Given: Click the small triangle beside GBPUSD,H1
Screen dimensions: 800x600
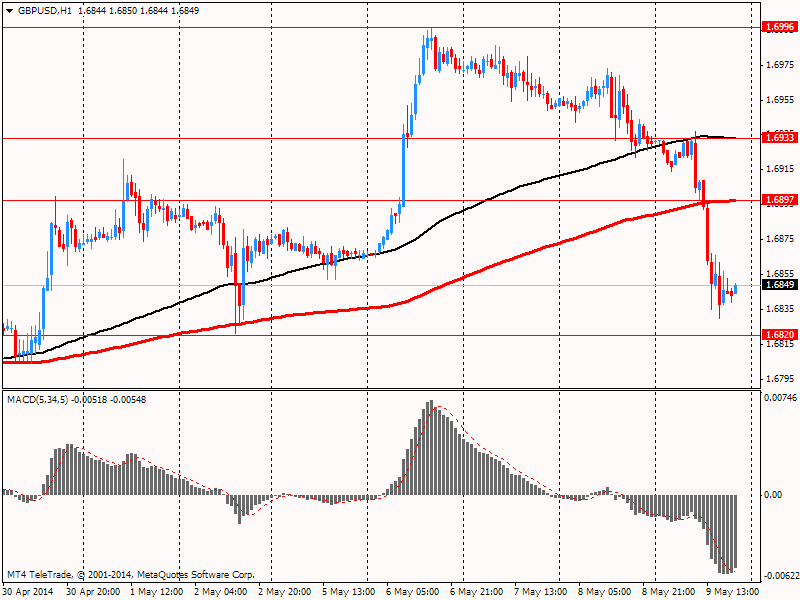Looking at the screenshot, I should (10, 10).
